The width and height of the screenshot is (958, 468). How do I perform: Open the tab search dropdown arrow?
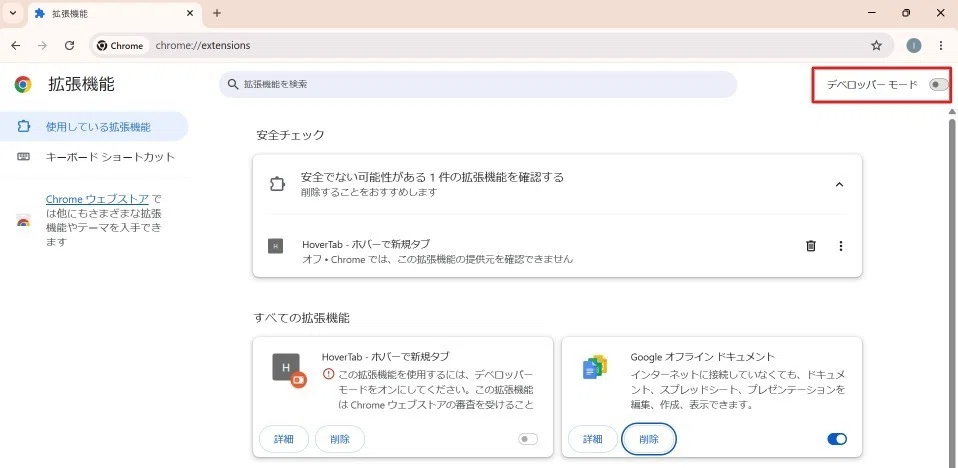[x=13, y=13]
